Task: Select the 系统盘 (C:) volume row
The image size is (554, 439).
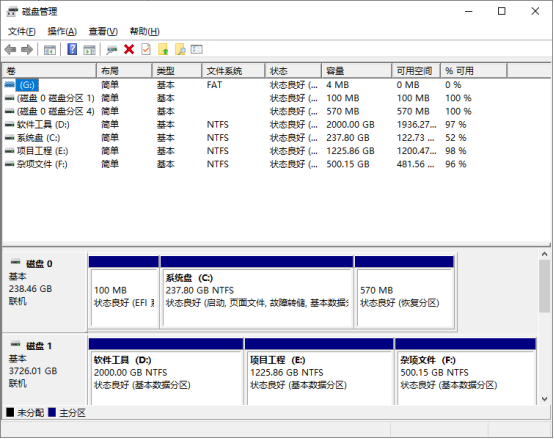Action: pos(254,138)
